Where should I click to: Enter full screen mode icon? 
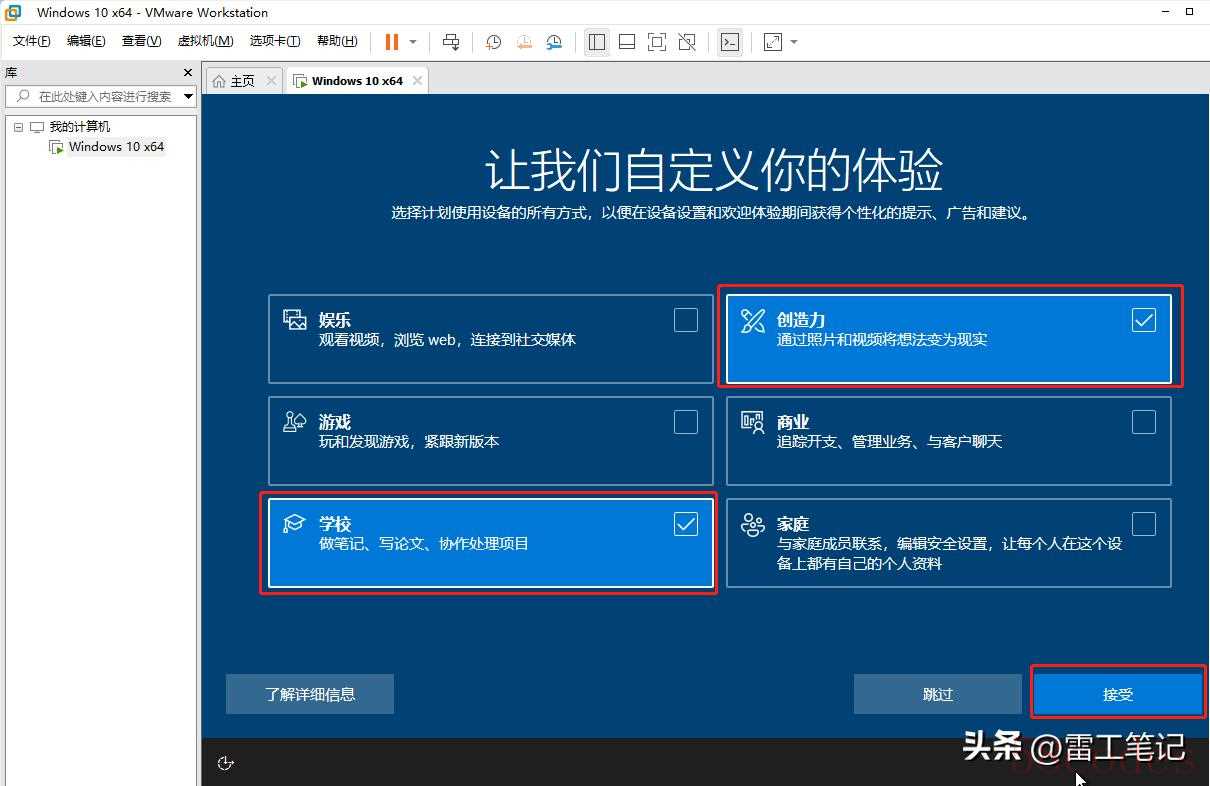click(x=657, y=42)
